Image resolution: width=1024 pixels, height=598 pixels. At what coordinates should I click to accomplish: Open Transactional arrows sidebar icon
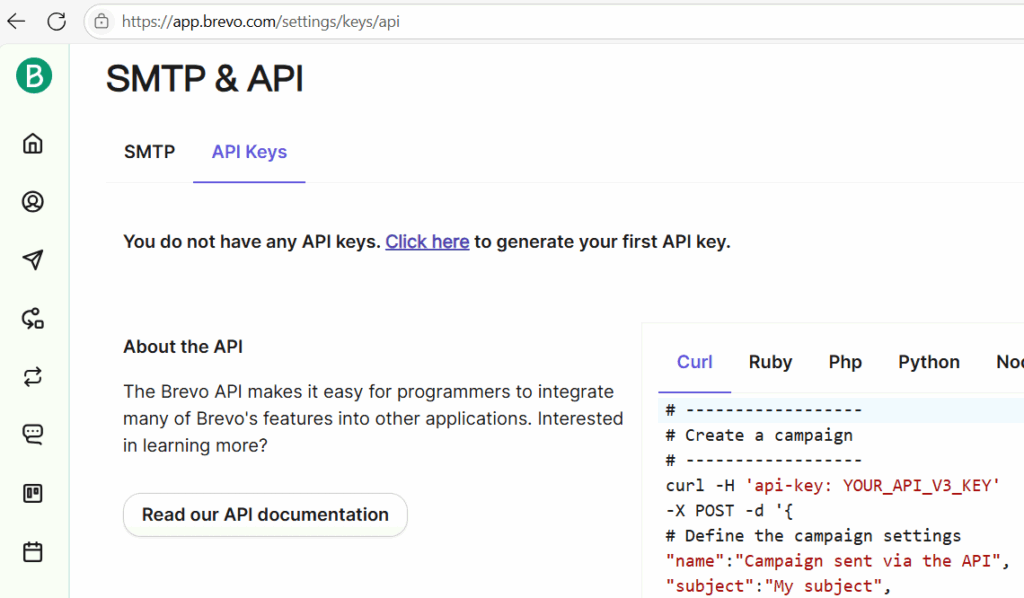[33, 377]
